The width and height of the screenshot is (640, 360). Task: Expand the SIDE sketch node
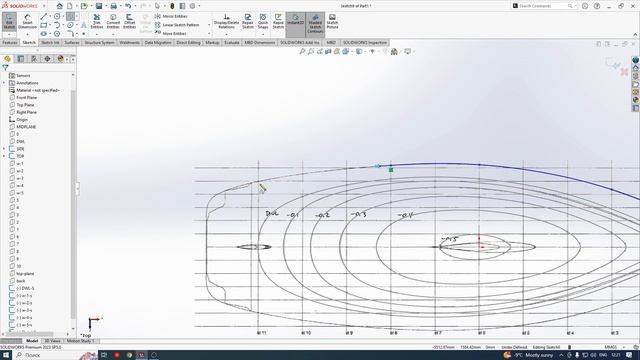tap(4, 149)
